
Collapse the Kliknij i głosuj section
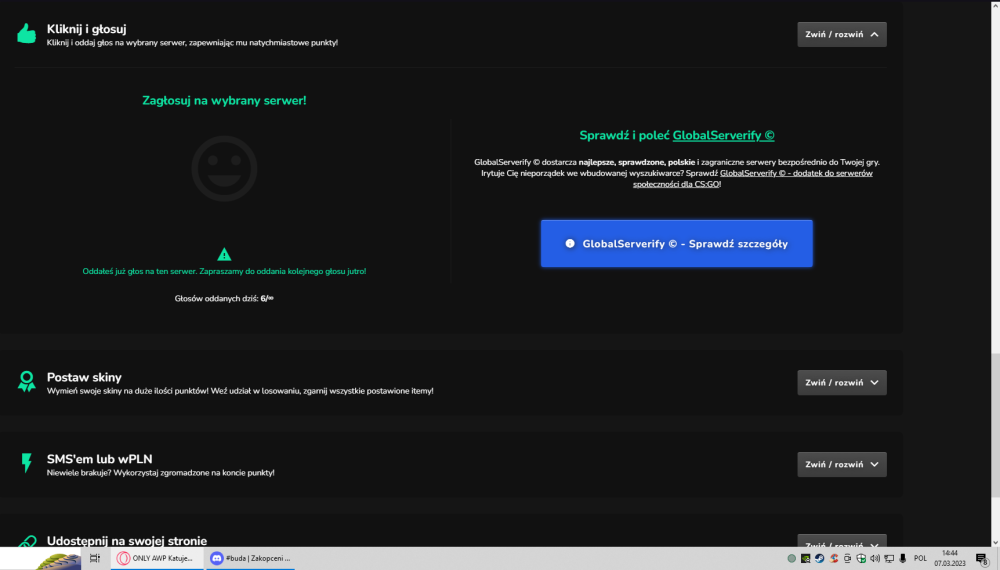[842, 34]
